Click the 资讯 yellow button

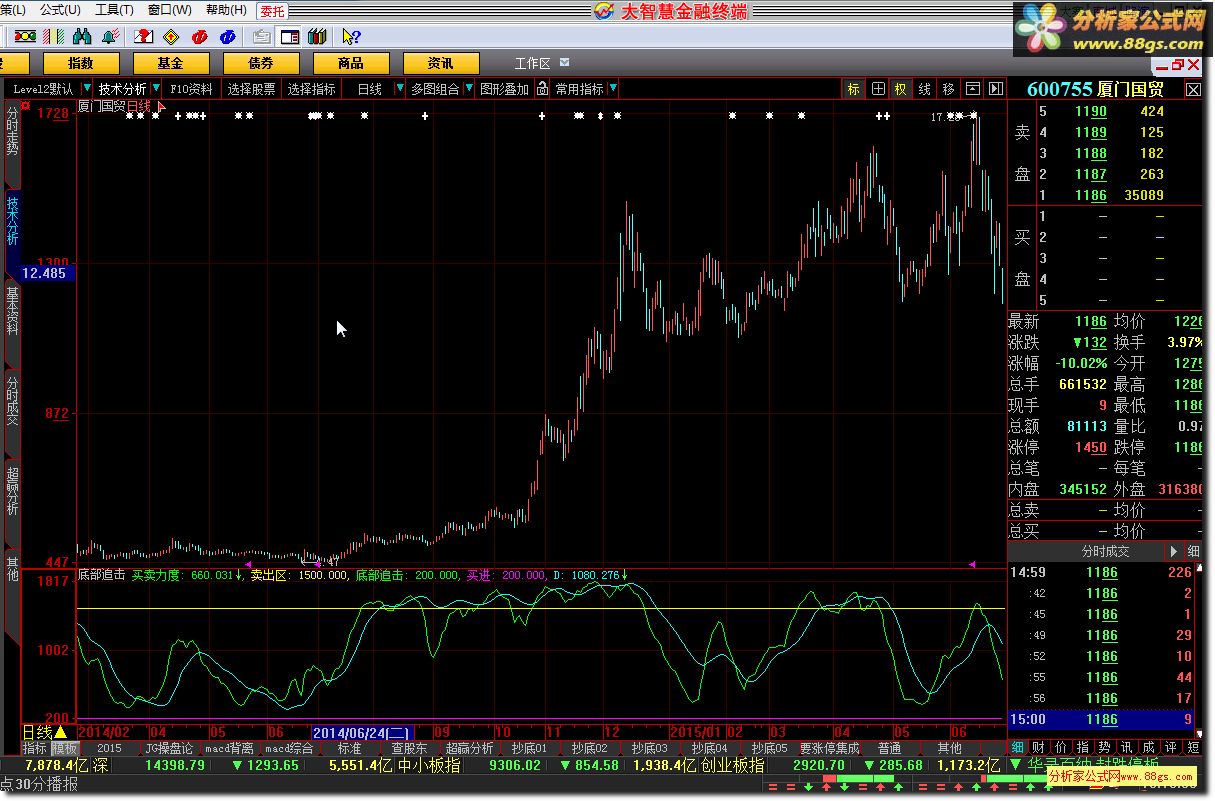point(441,63)
